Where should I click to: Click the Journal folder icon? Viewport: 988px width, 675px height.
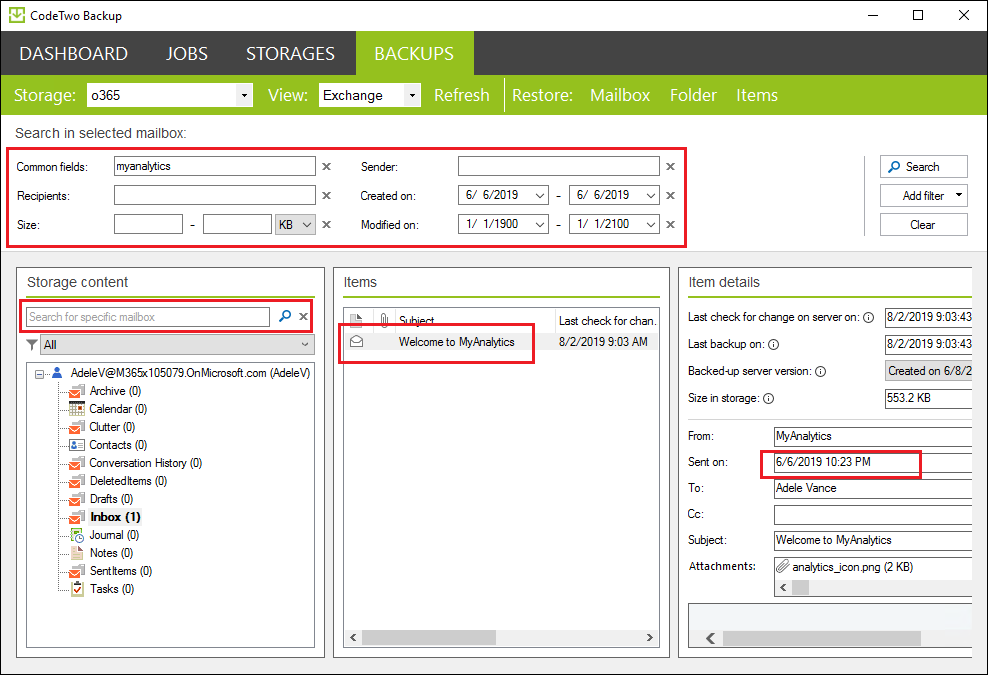point(77,536)
